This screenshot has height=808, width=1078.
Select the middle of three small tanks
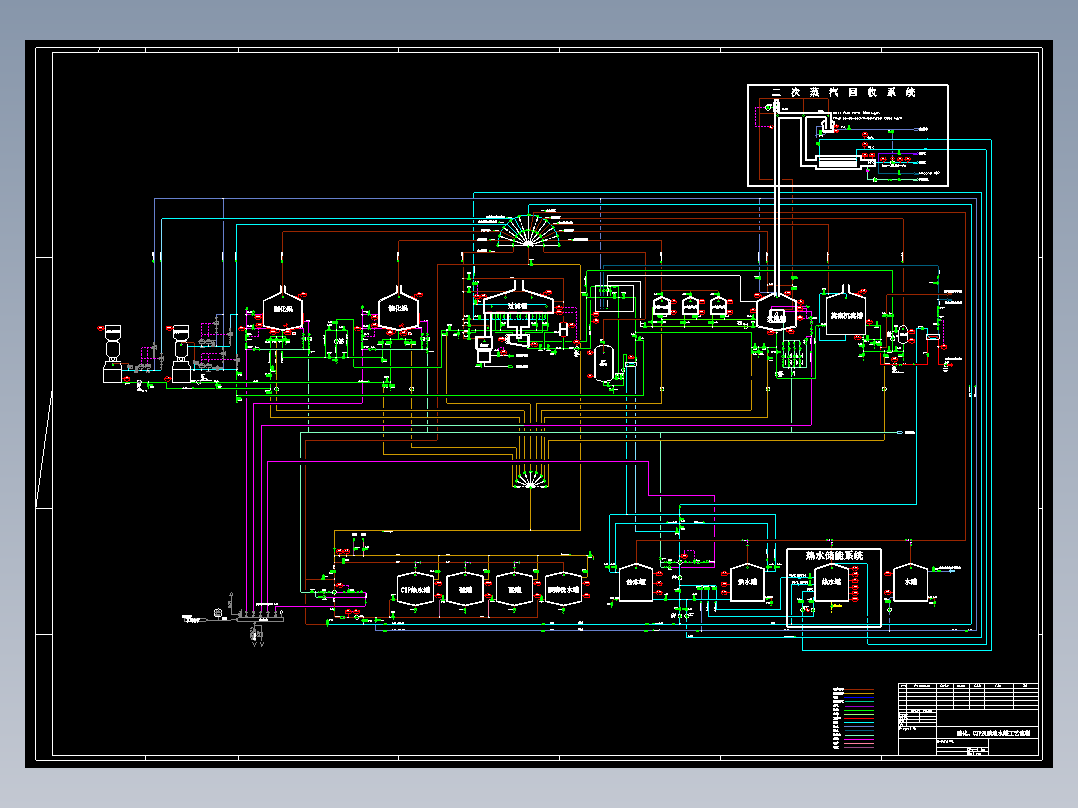[690, 305]
